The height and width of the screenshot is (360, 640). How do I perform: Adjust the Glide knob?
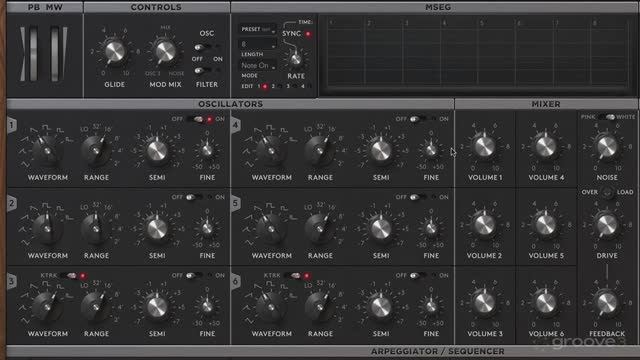115,52
